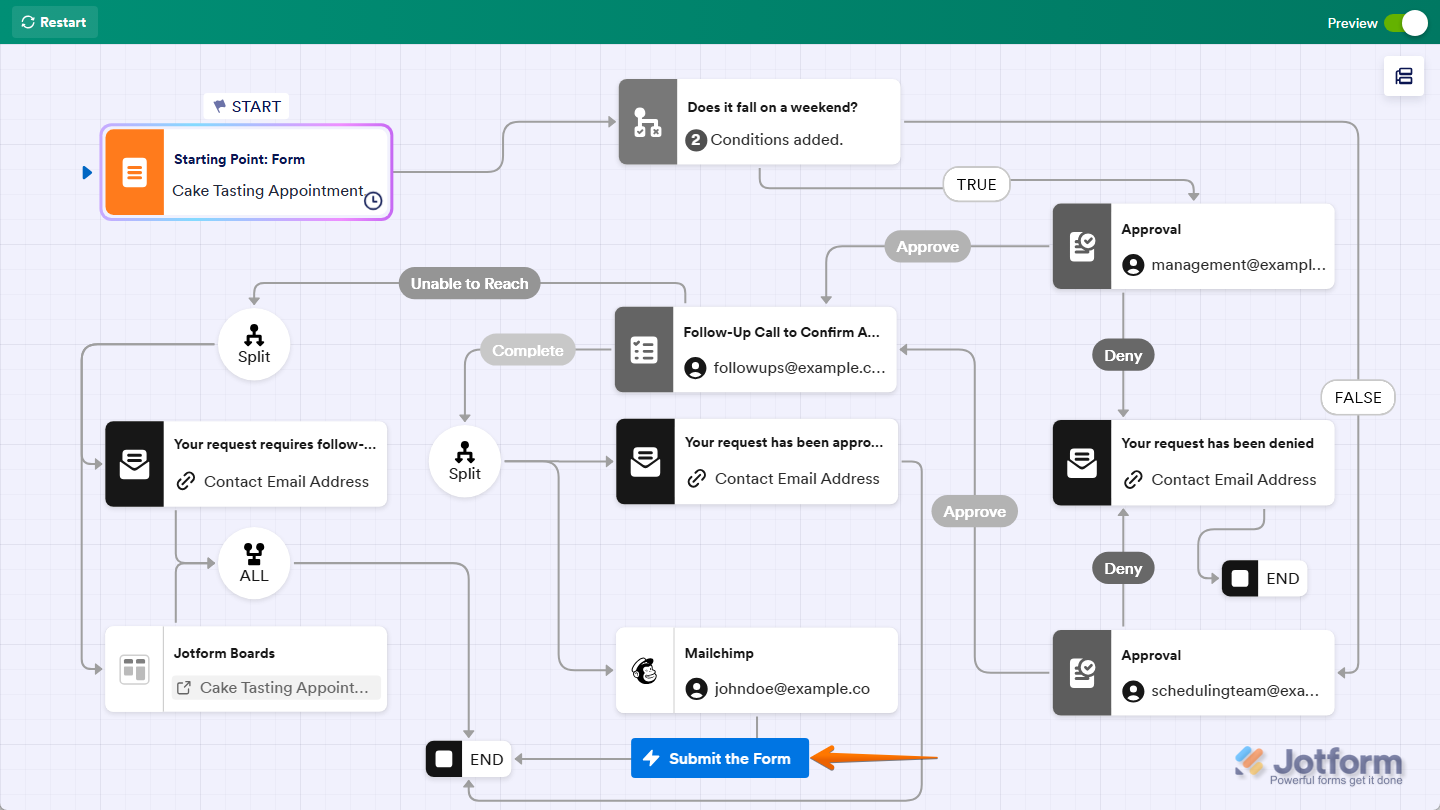Click the ALL merge node icon
Image resolution: width=1440 pixels, height=810 pixels.
pyautogui.click(x=254, y=561)
